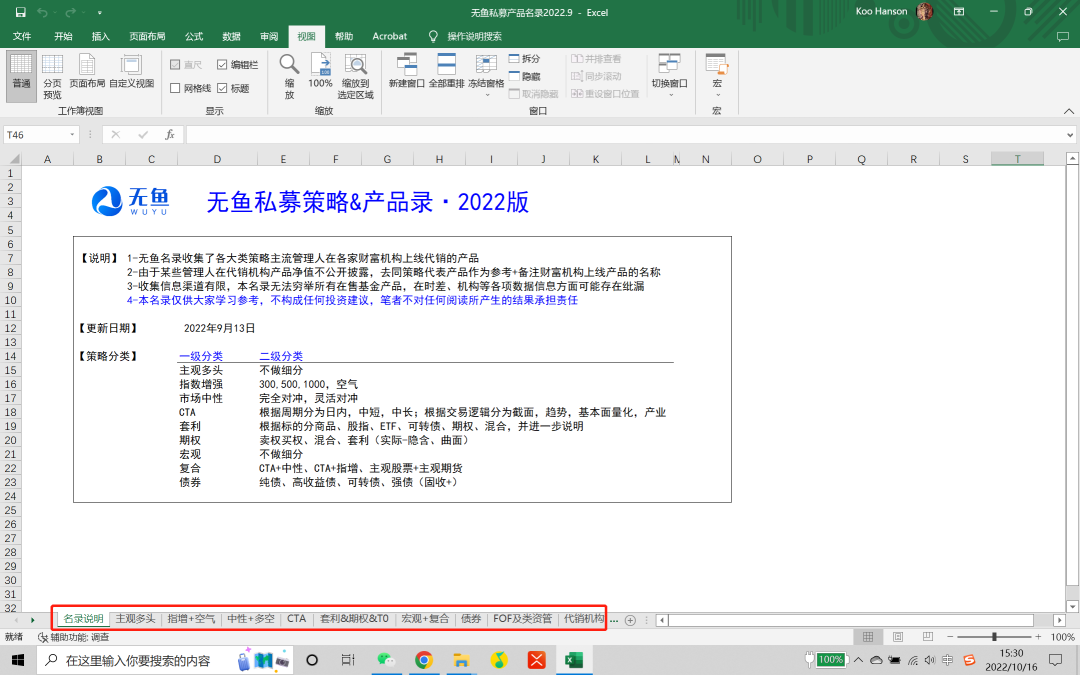Add a new sheet with plus icon
Image resolution: width=1080 pixels, height=675 pixels.
(630, 620)
